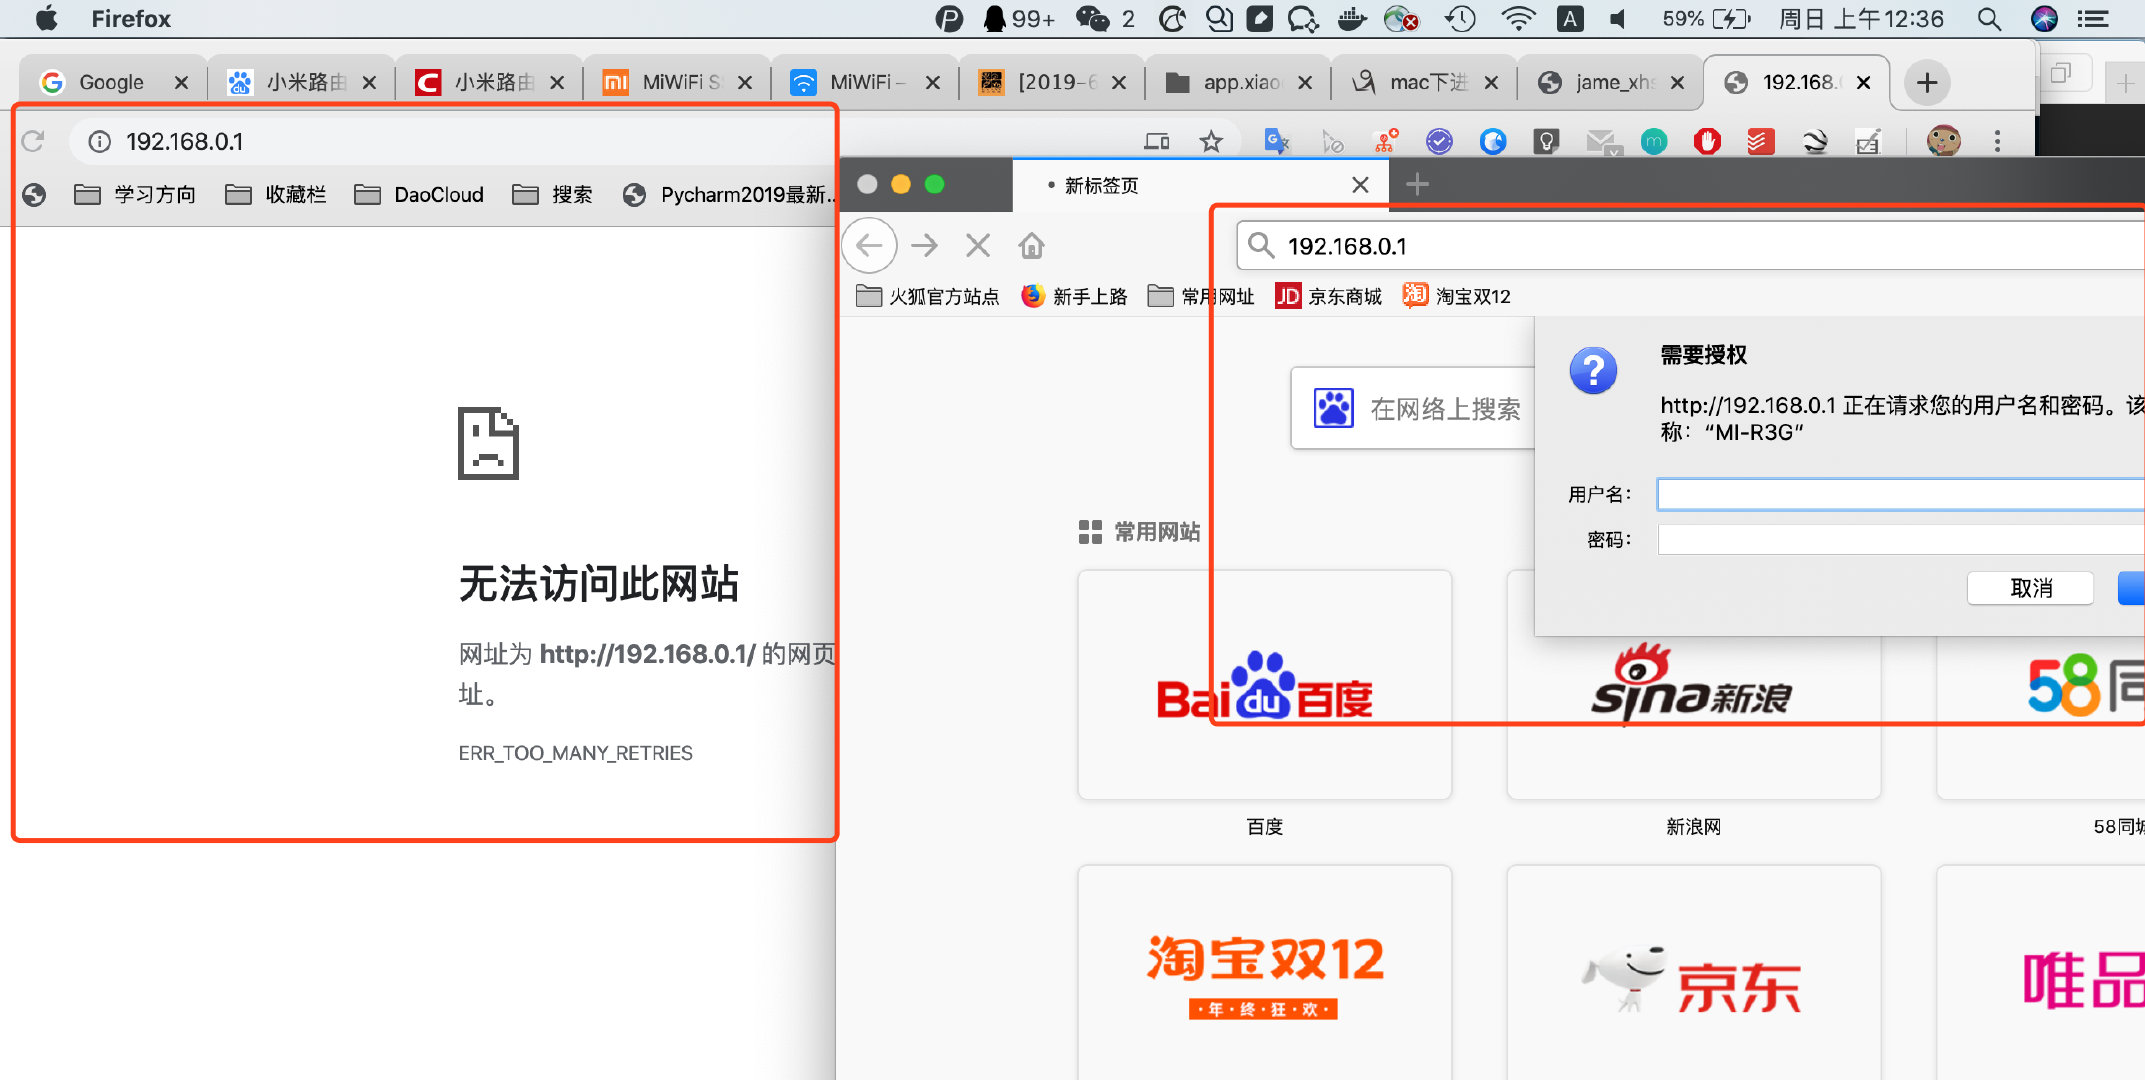Click the volume icon in menu bar

pyautogui.click(x=1617, y=18)
